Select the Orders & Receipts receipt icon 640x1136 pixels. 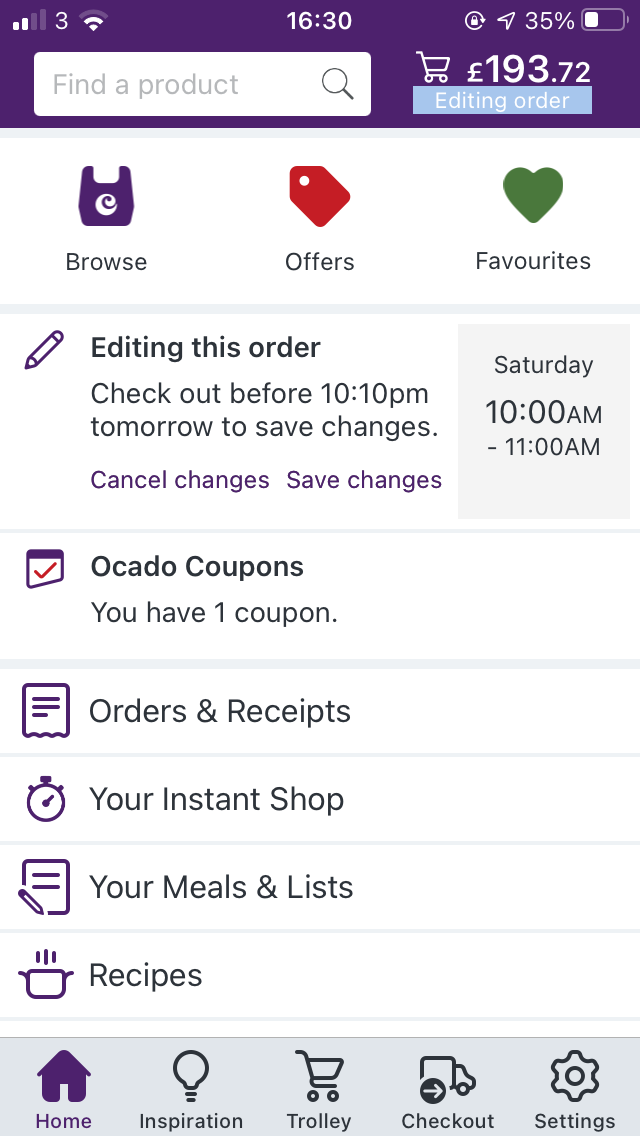pyautogui.click(x=44, y=710)
